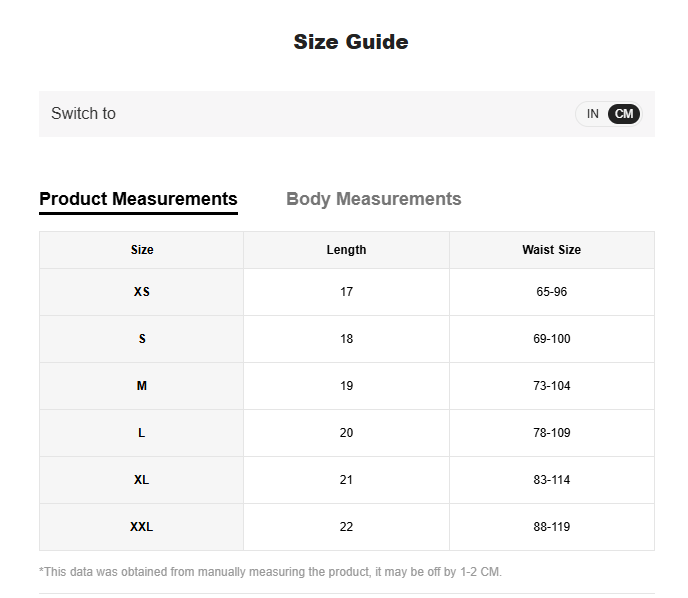The height and width of the screenshot is (598, 688).
Task: Click the waist size 73-104 cell
Action: tap(551, 386)
